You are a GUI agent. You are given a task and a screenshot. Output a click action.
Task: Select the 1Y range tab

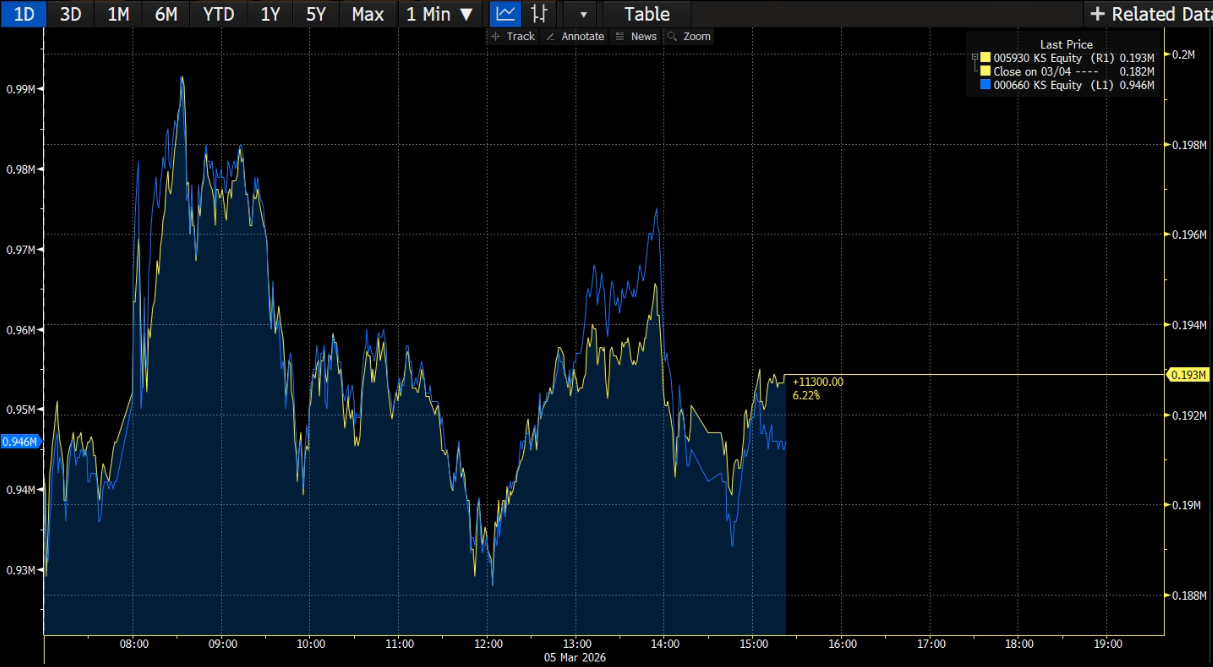(270, 14)
